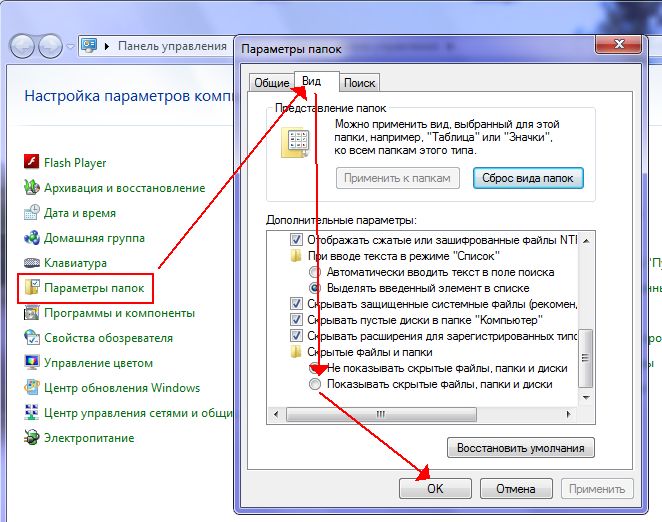Viewport: 662px width, 522px height.
Task: Open the Power Options icon (Электропитание)
Action: coord(32,438)
